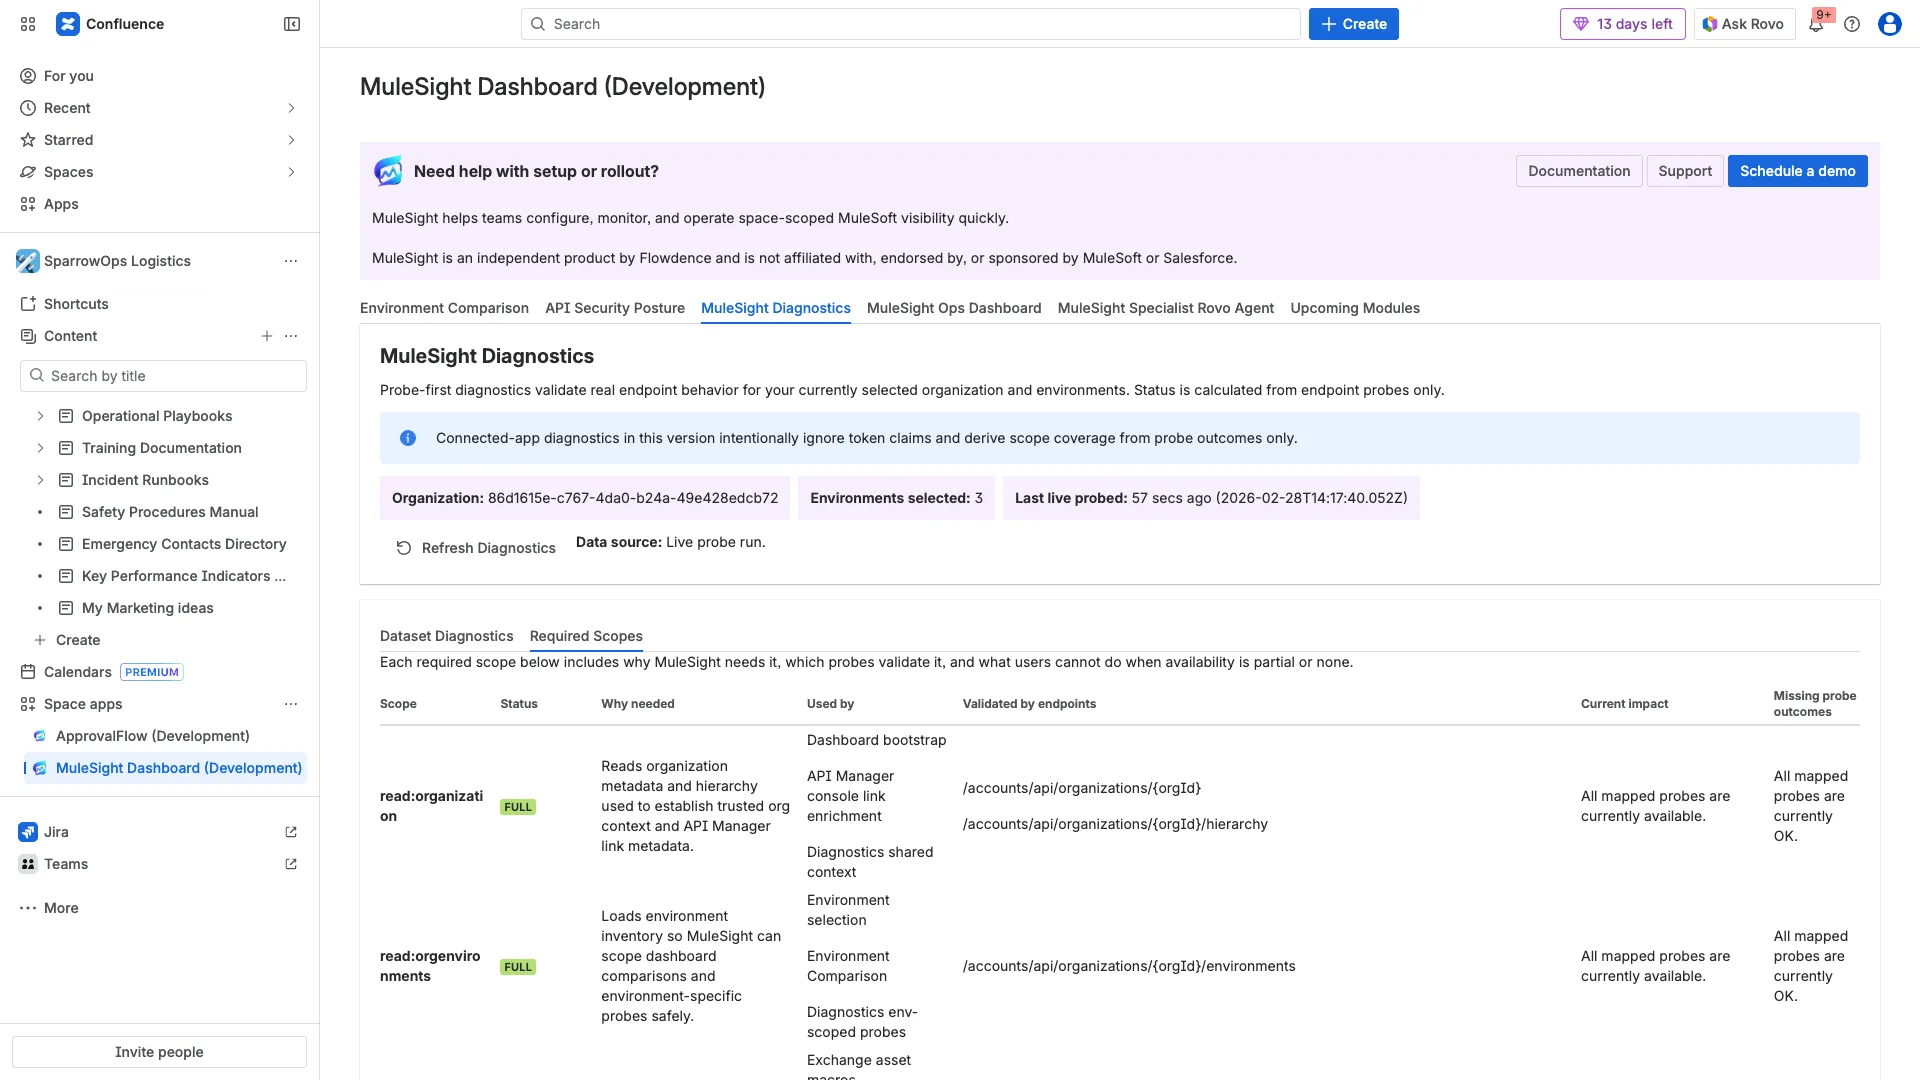This screenshot has width=1920, height=1080.
Task: Expand the Spaces navigation chevron
Action: [x=291, y=172]
